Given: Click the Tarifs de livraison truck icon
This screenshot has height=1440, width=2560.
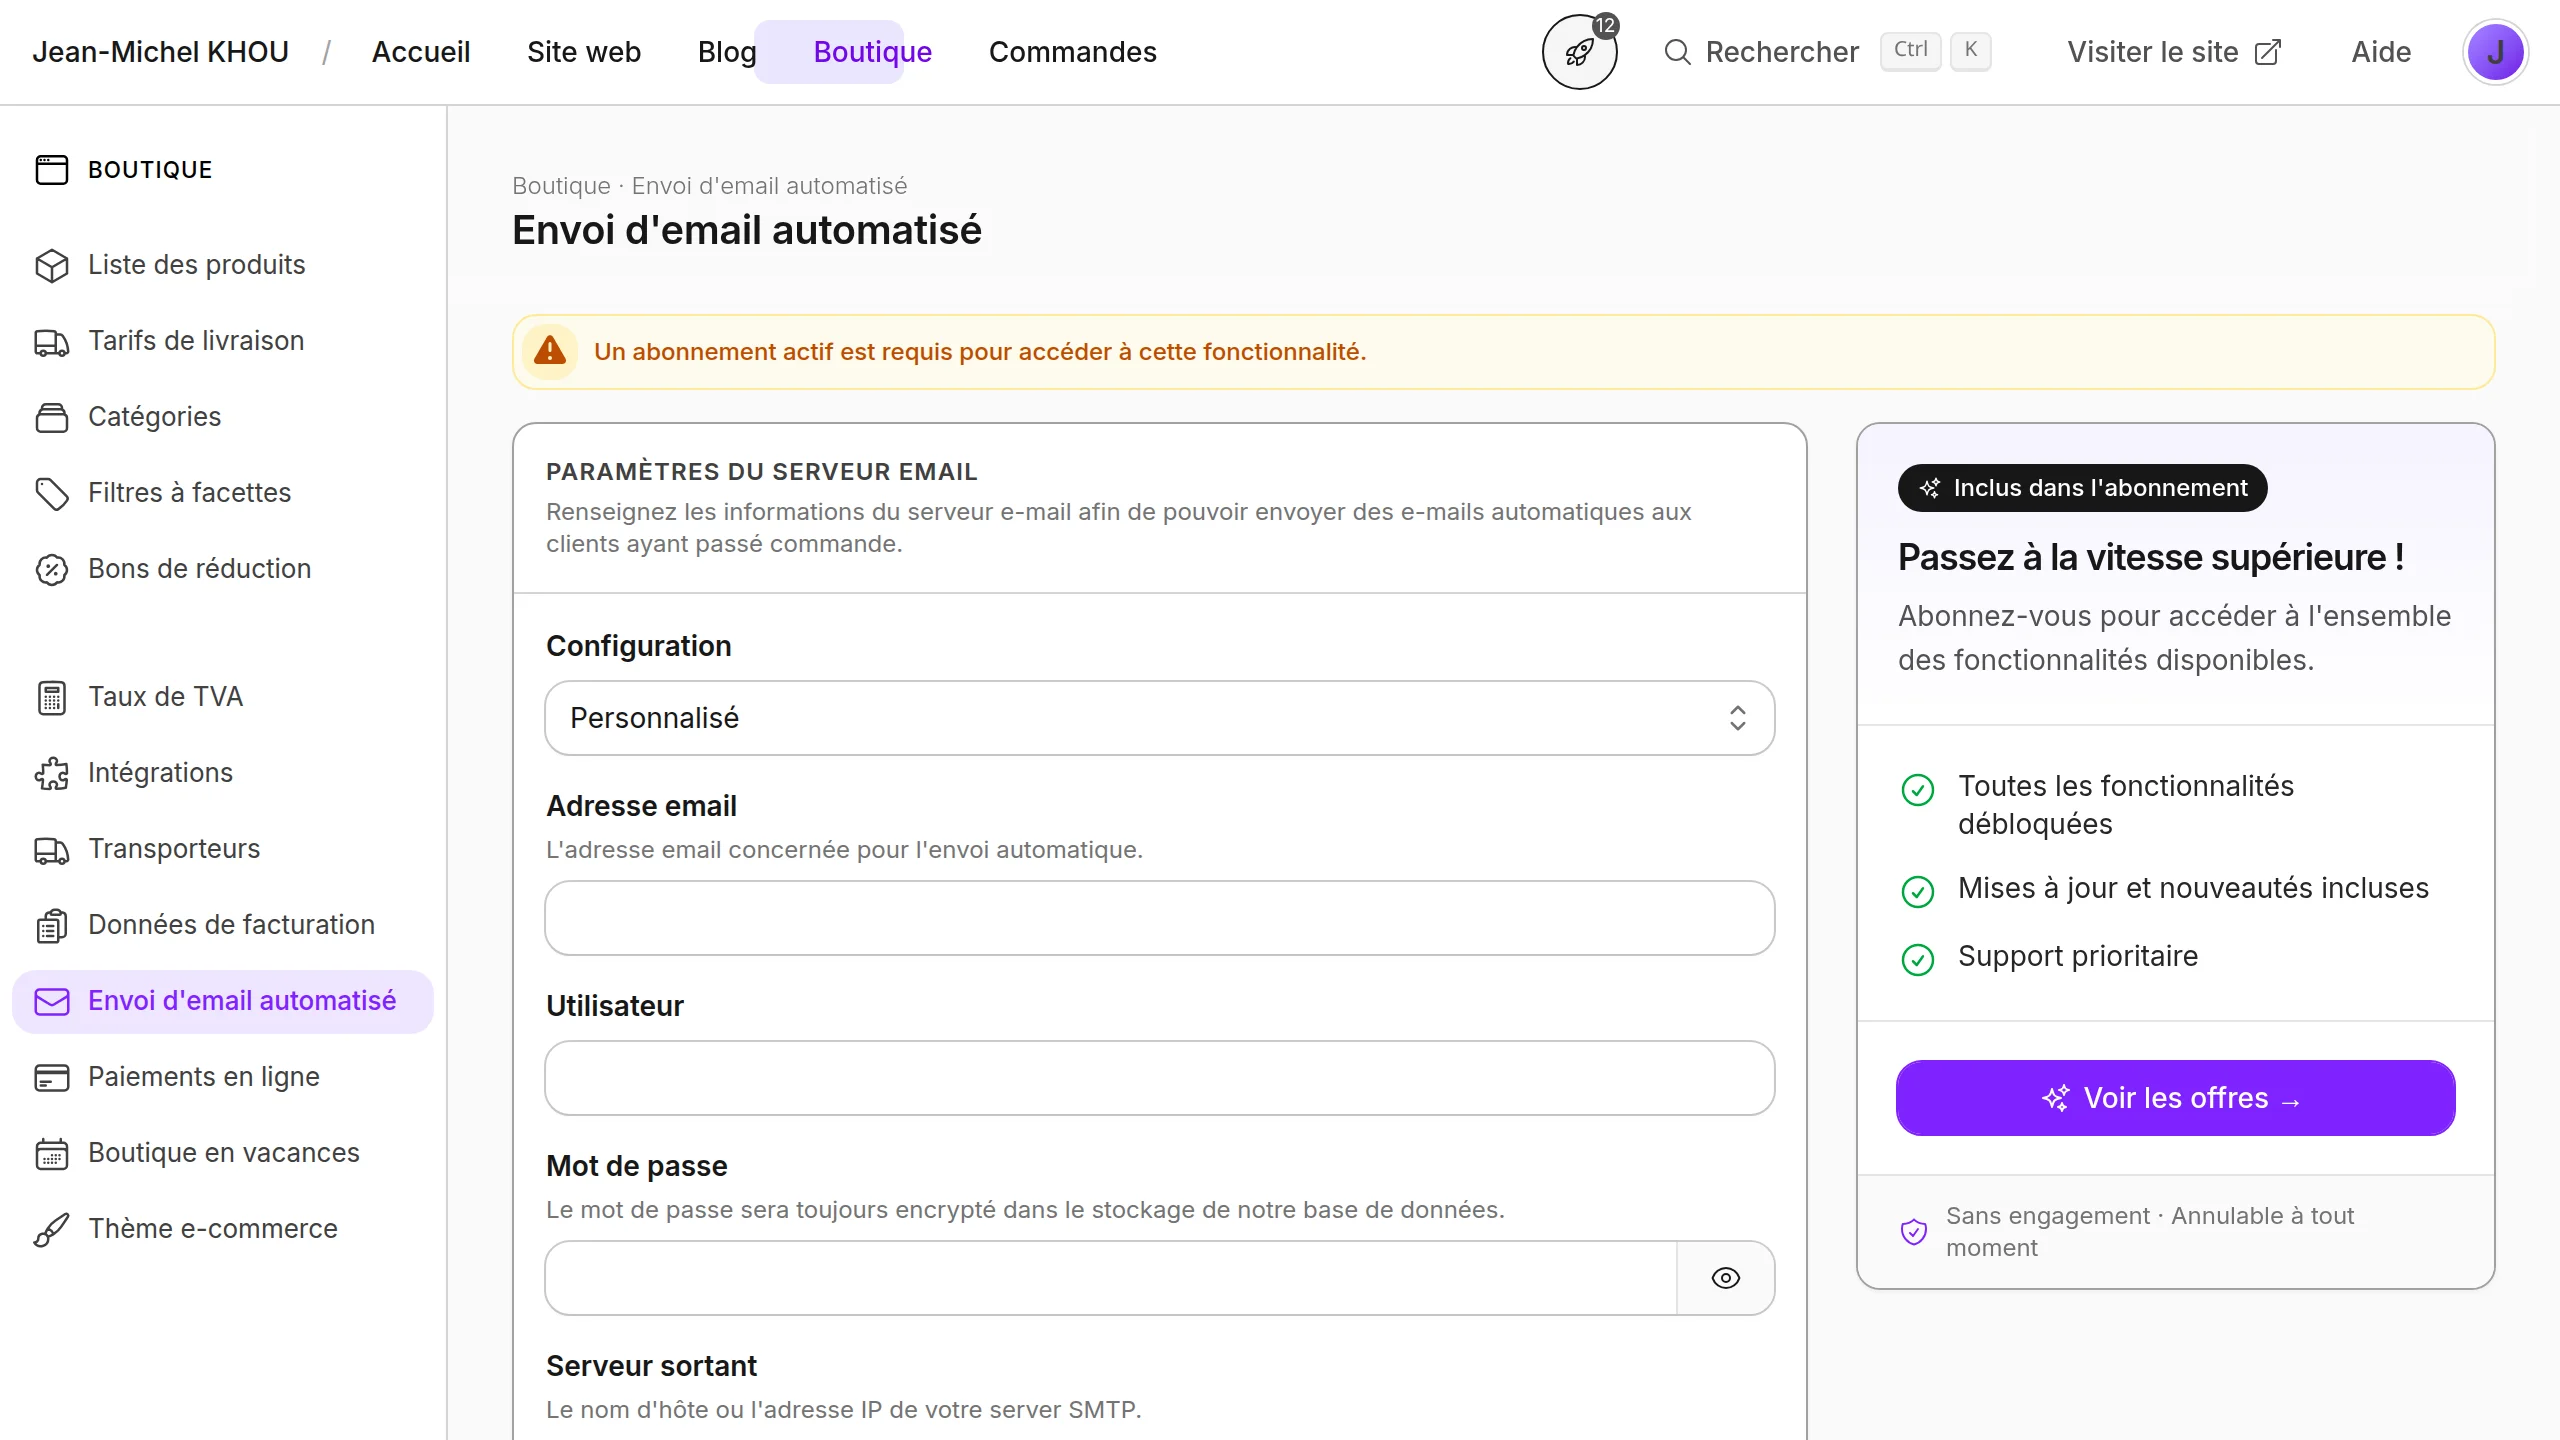Looking at the screenshot, I should [x=51, y=342].
